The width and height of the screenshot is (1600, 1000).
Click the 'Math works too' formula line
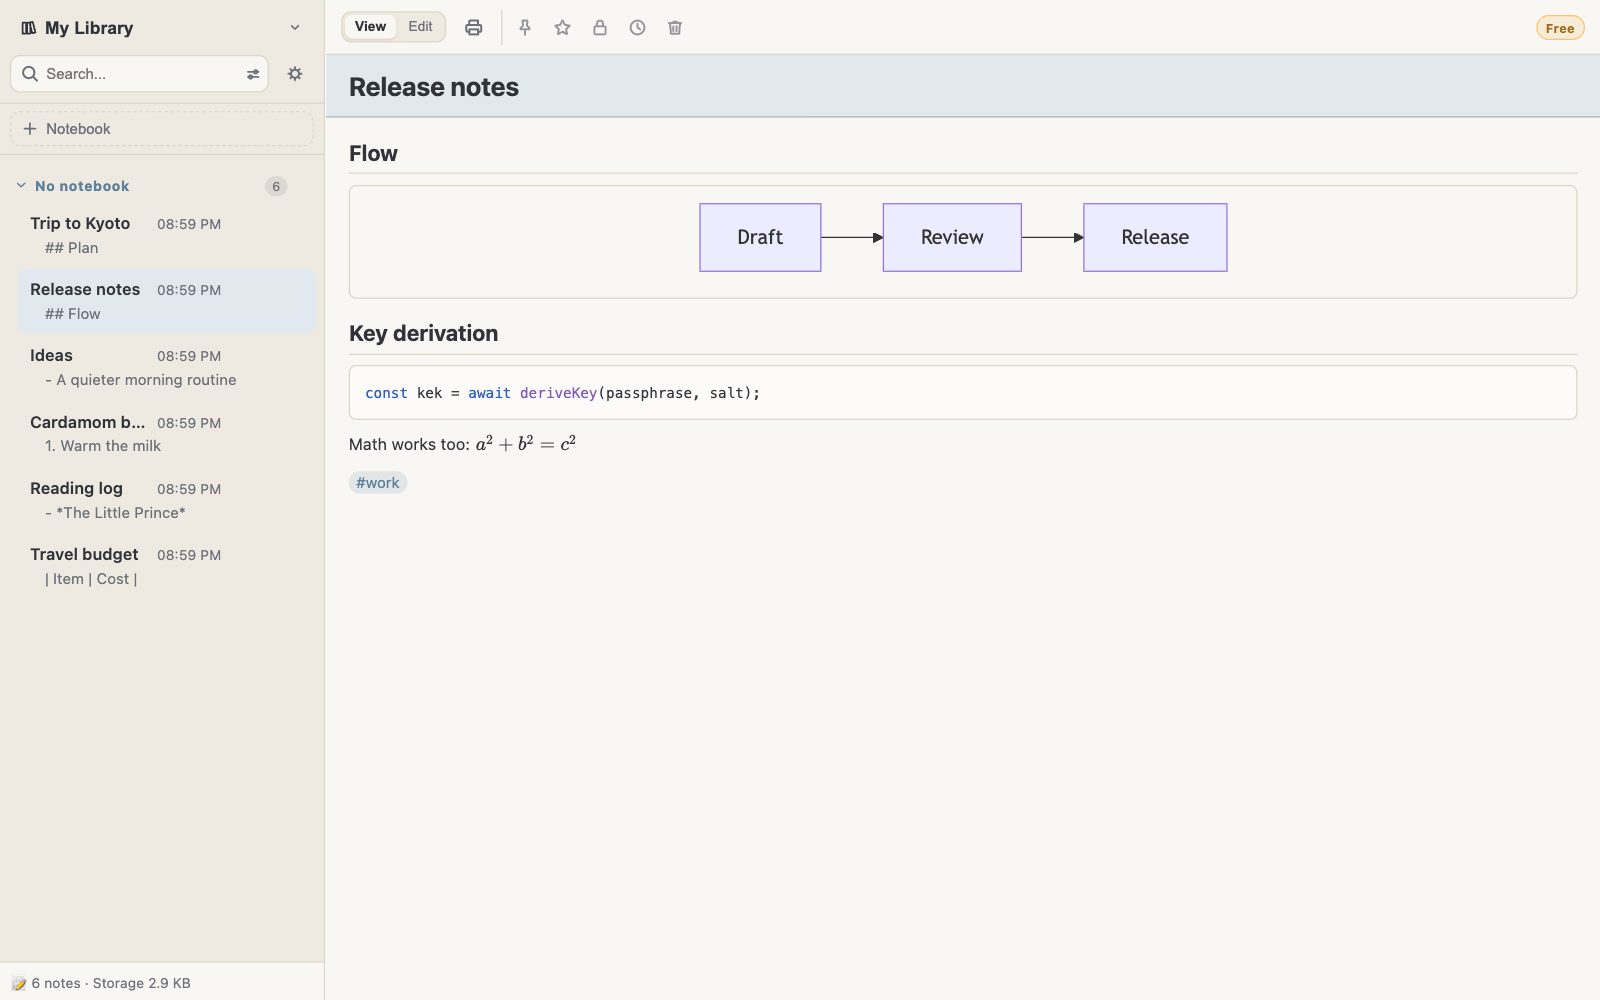coord(462,443)
